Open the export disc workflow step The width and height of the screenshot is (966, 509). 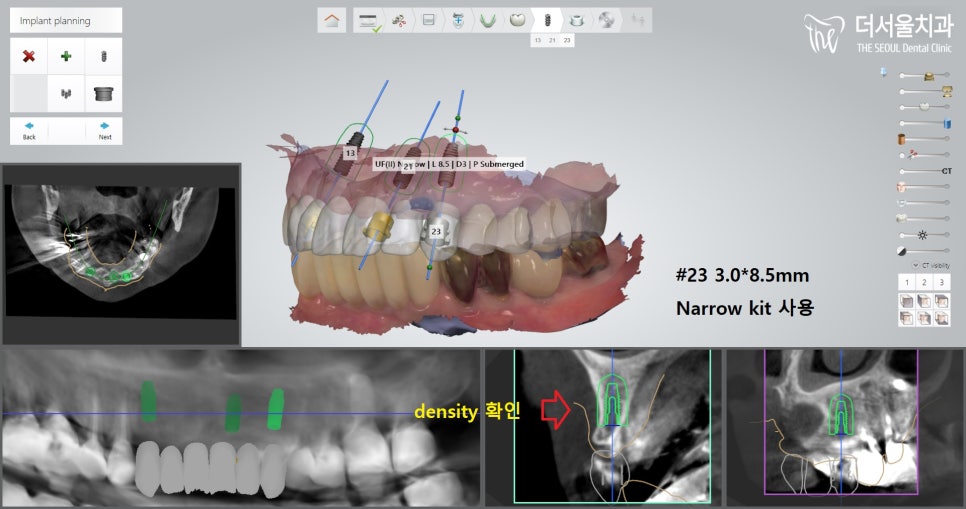[x=606, y=20]
